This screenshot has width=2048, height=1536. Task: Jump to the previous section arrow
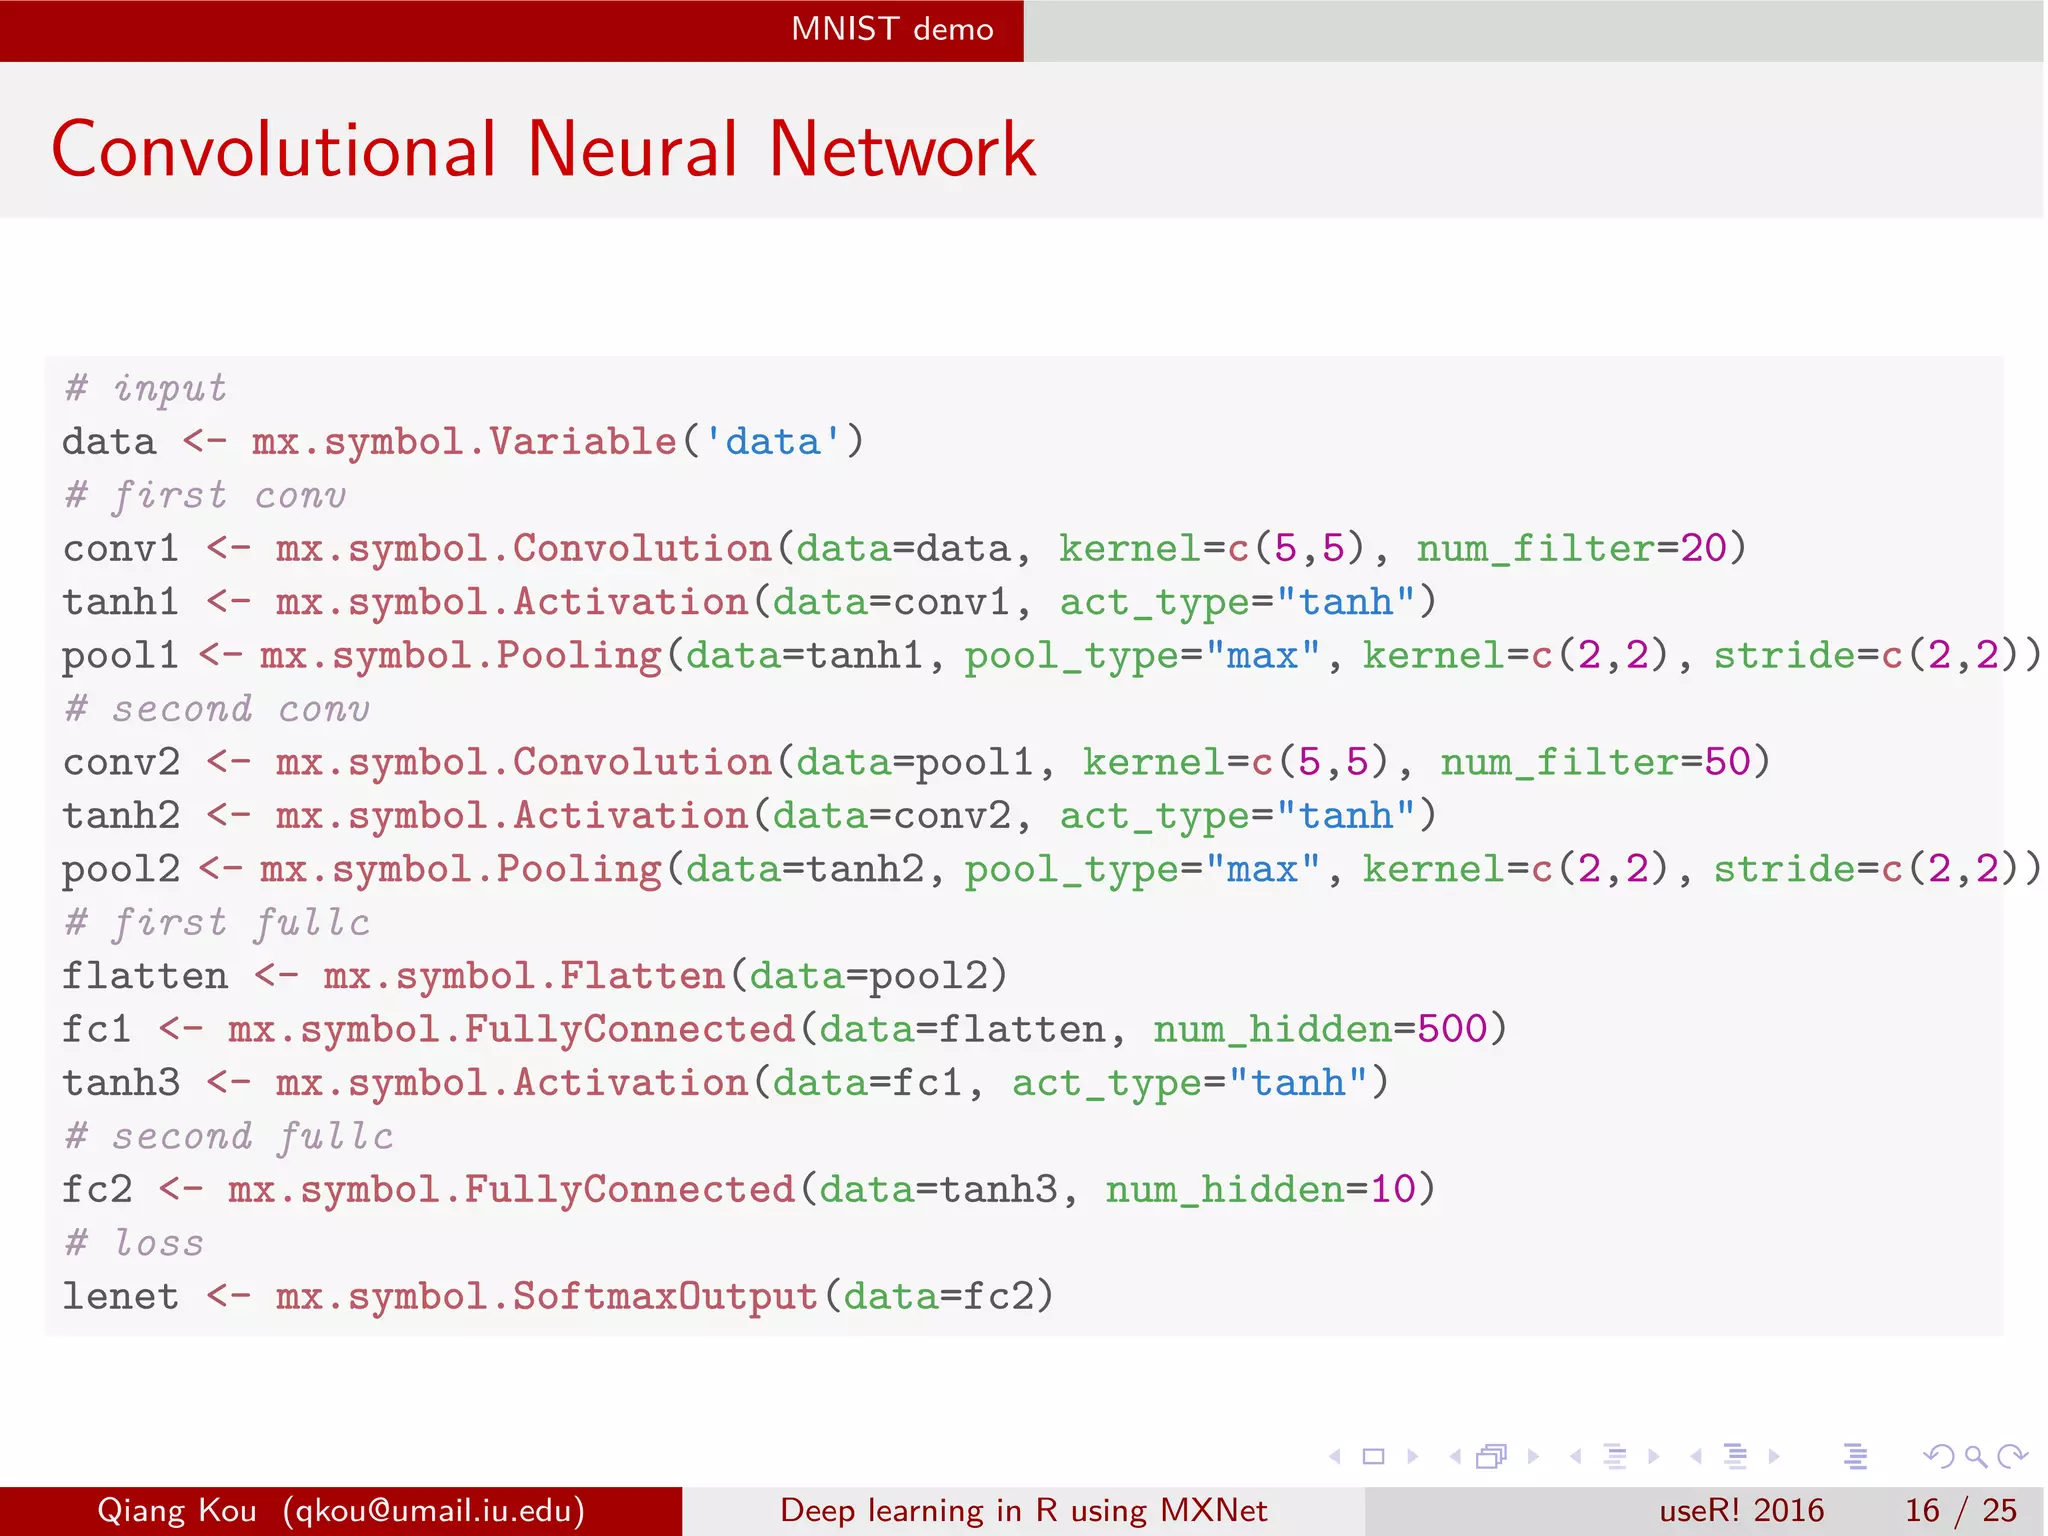[1696, 1457]
